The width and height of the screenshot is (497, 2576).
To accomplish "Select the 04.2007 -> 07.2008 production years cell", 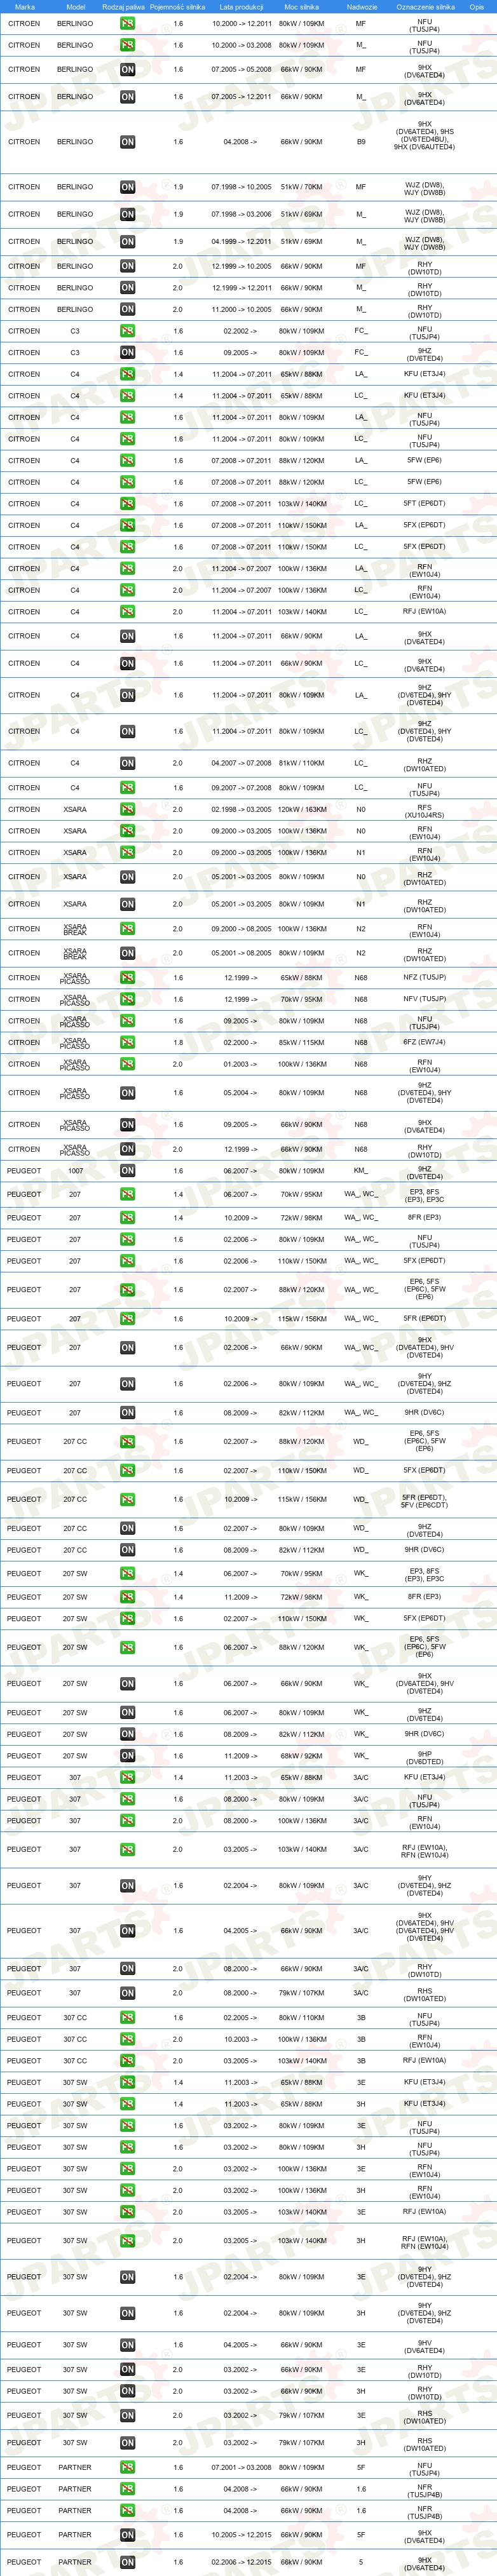I will pos(241,763).
